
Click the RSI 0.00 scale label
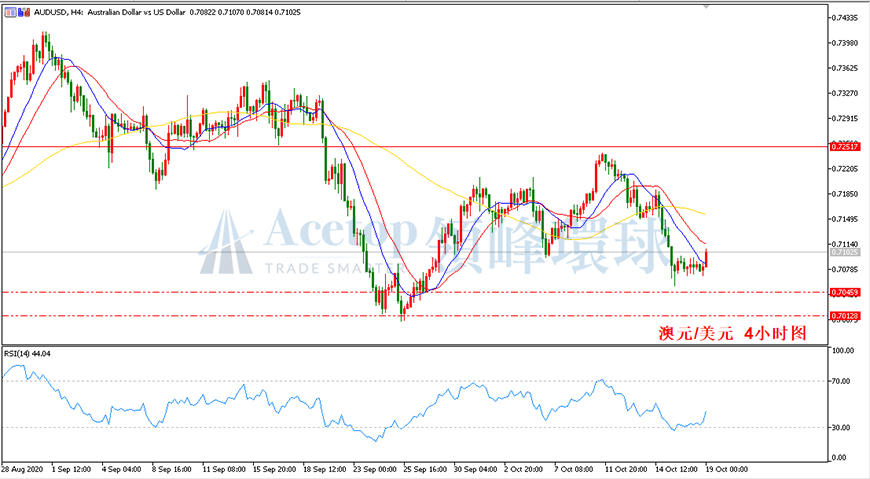point(839,458)
